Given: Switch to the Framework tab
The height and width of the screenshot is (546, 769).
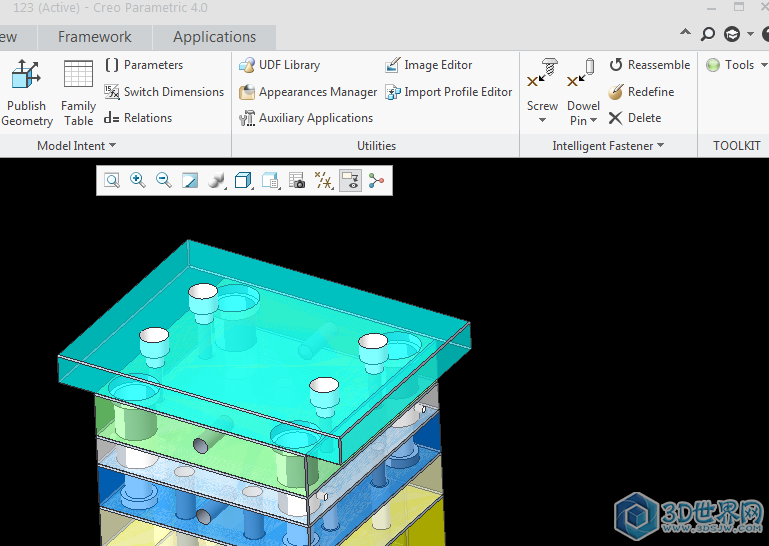Looking at the screenshot, I should (94, 37).
